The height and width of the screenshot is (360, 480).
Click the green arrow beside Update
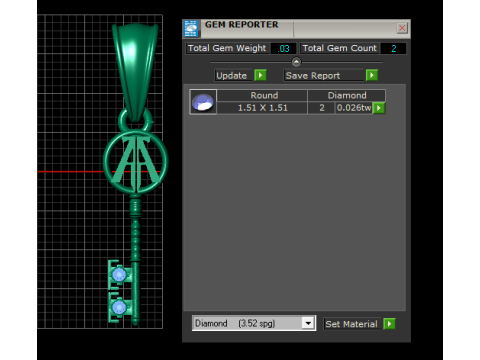coord(260,75)
